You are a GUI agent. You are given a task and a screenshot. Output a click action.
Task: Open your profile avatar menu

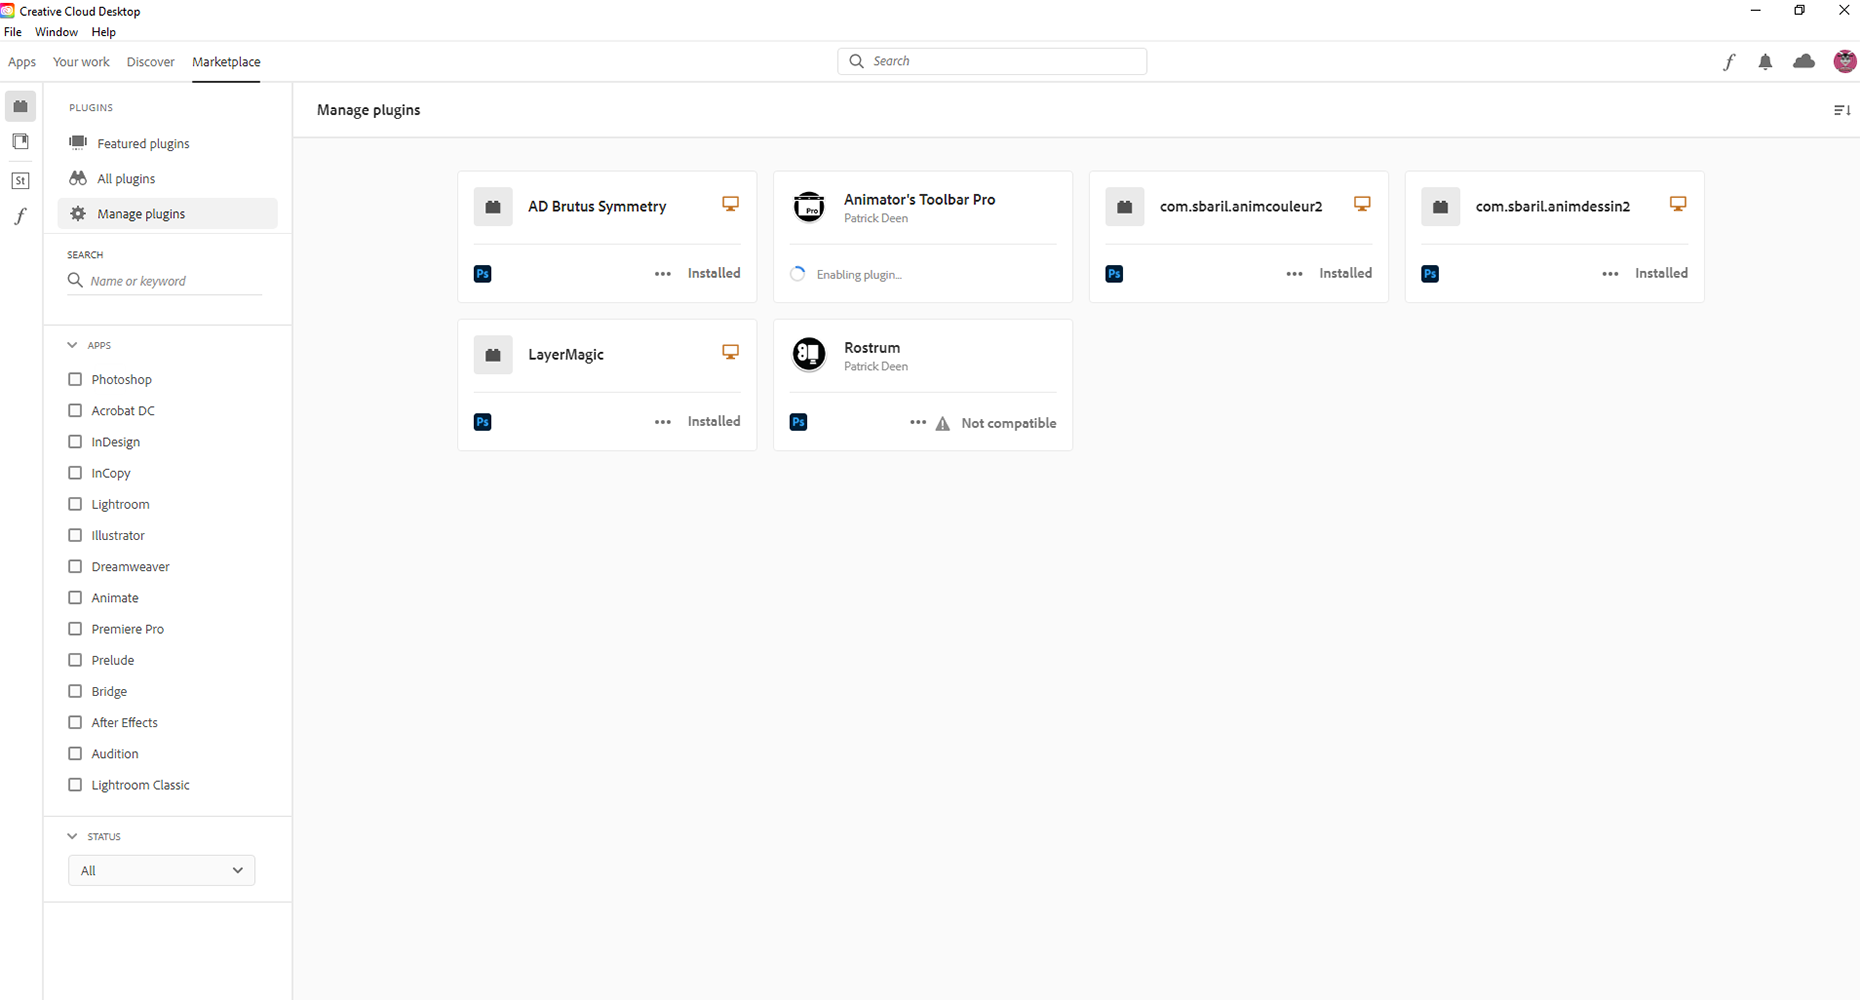coord(1845,61)
